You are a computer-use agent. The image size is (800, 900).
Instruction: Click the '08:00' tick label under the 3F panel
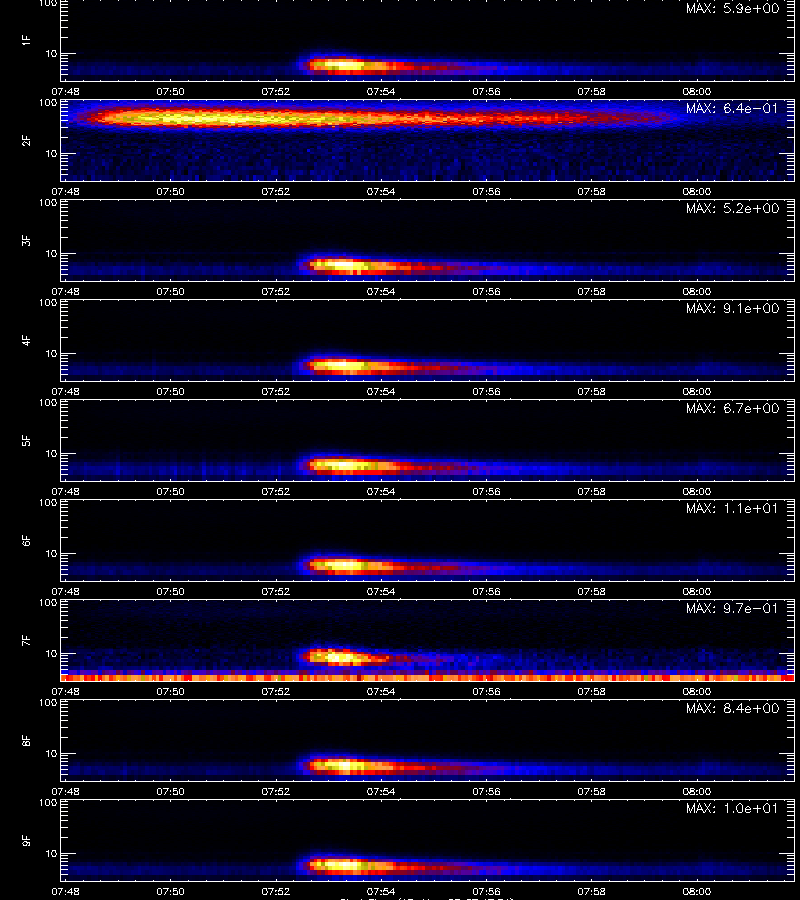pyautogui.click(x=697, y=292)
